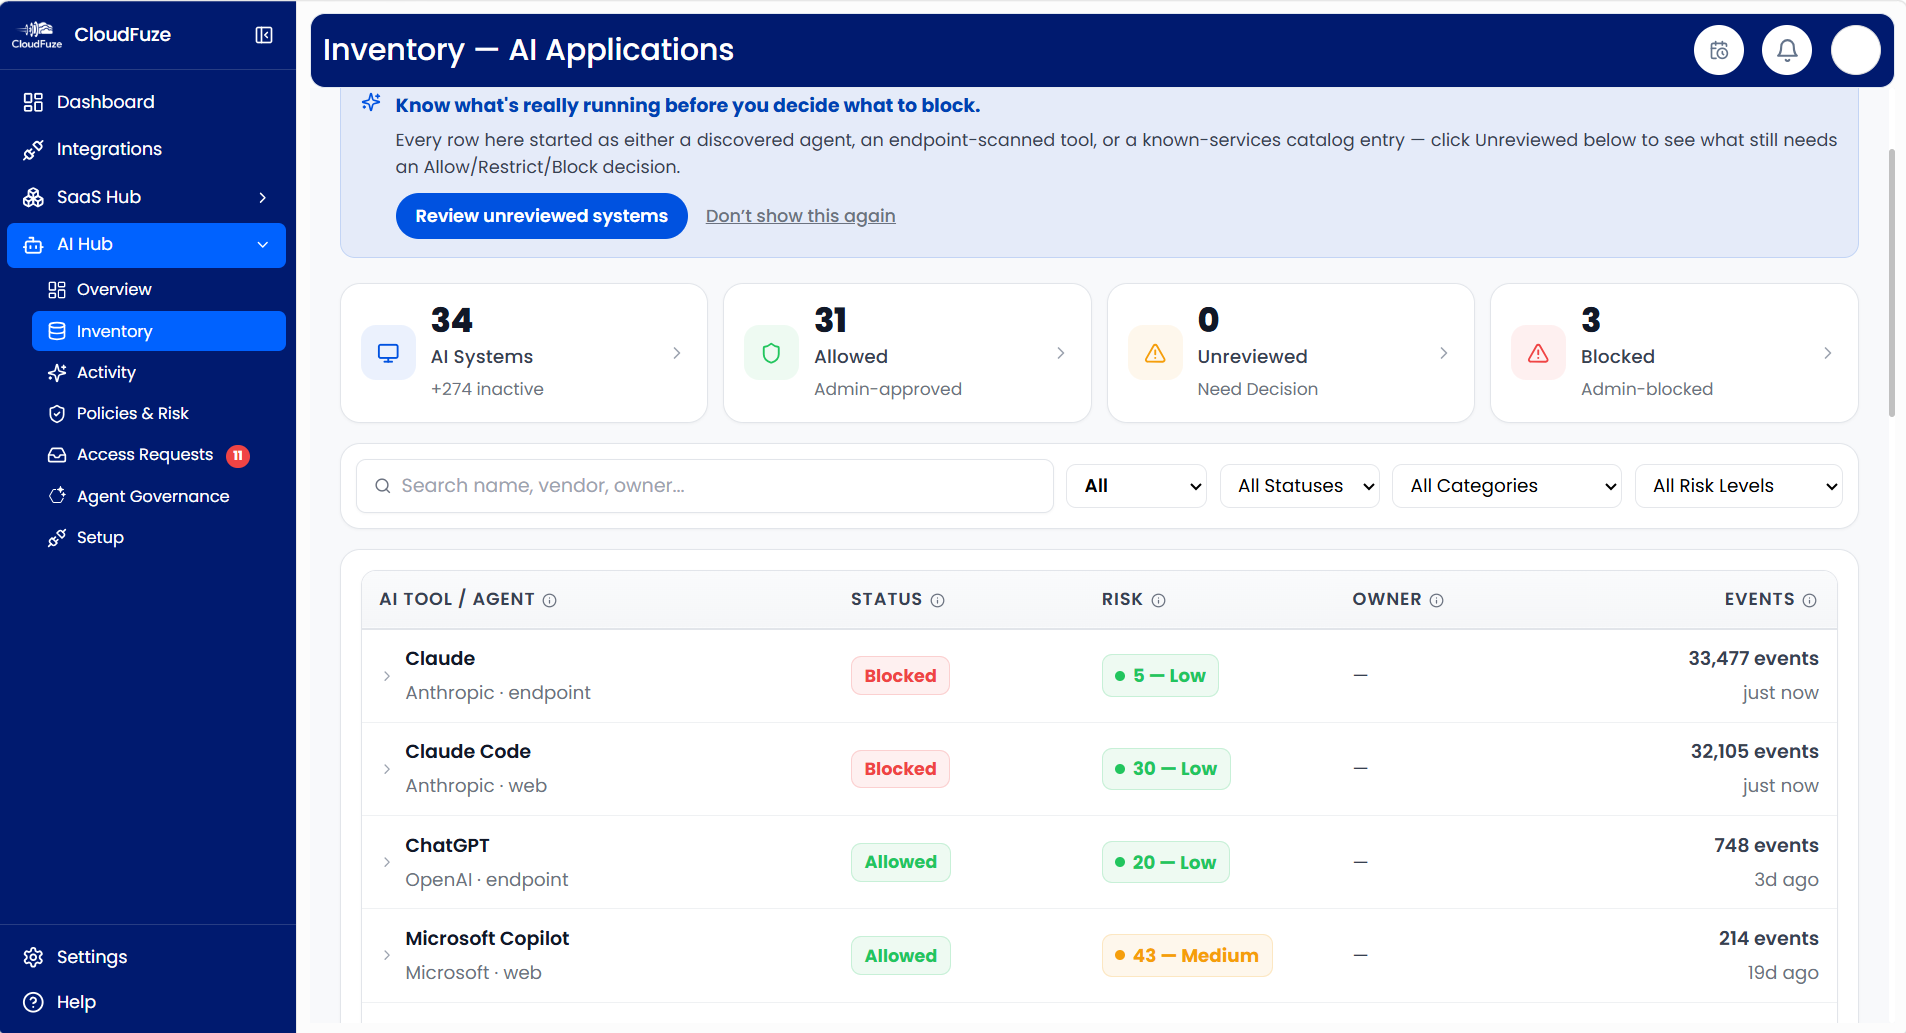Click Don't show this again link

click(x=800, y=216)
